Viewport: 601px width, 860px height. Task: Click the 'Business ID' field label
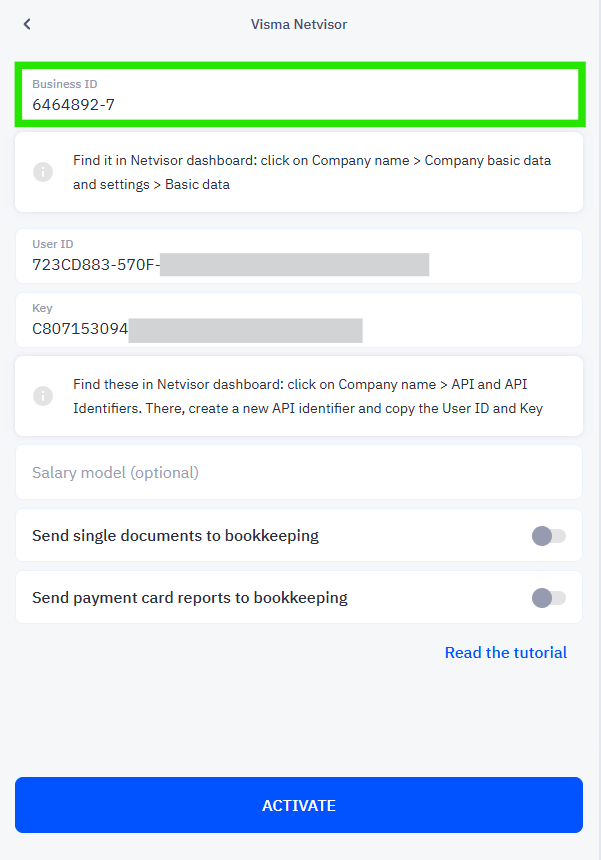(x=65, y=84)
